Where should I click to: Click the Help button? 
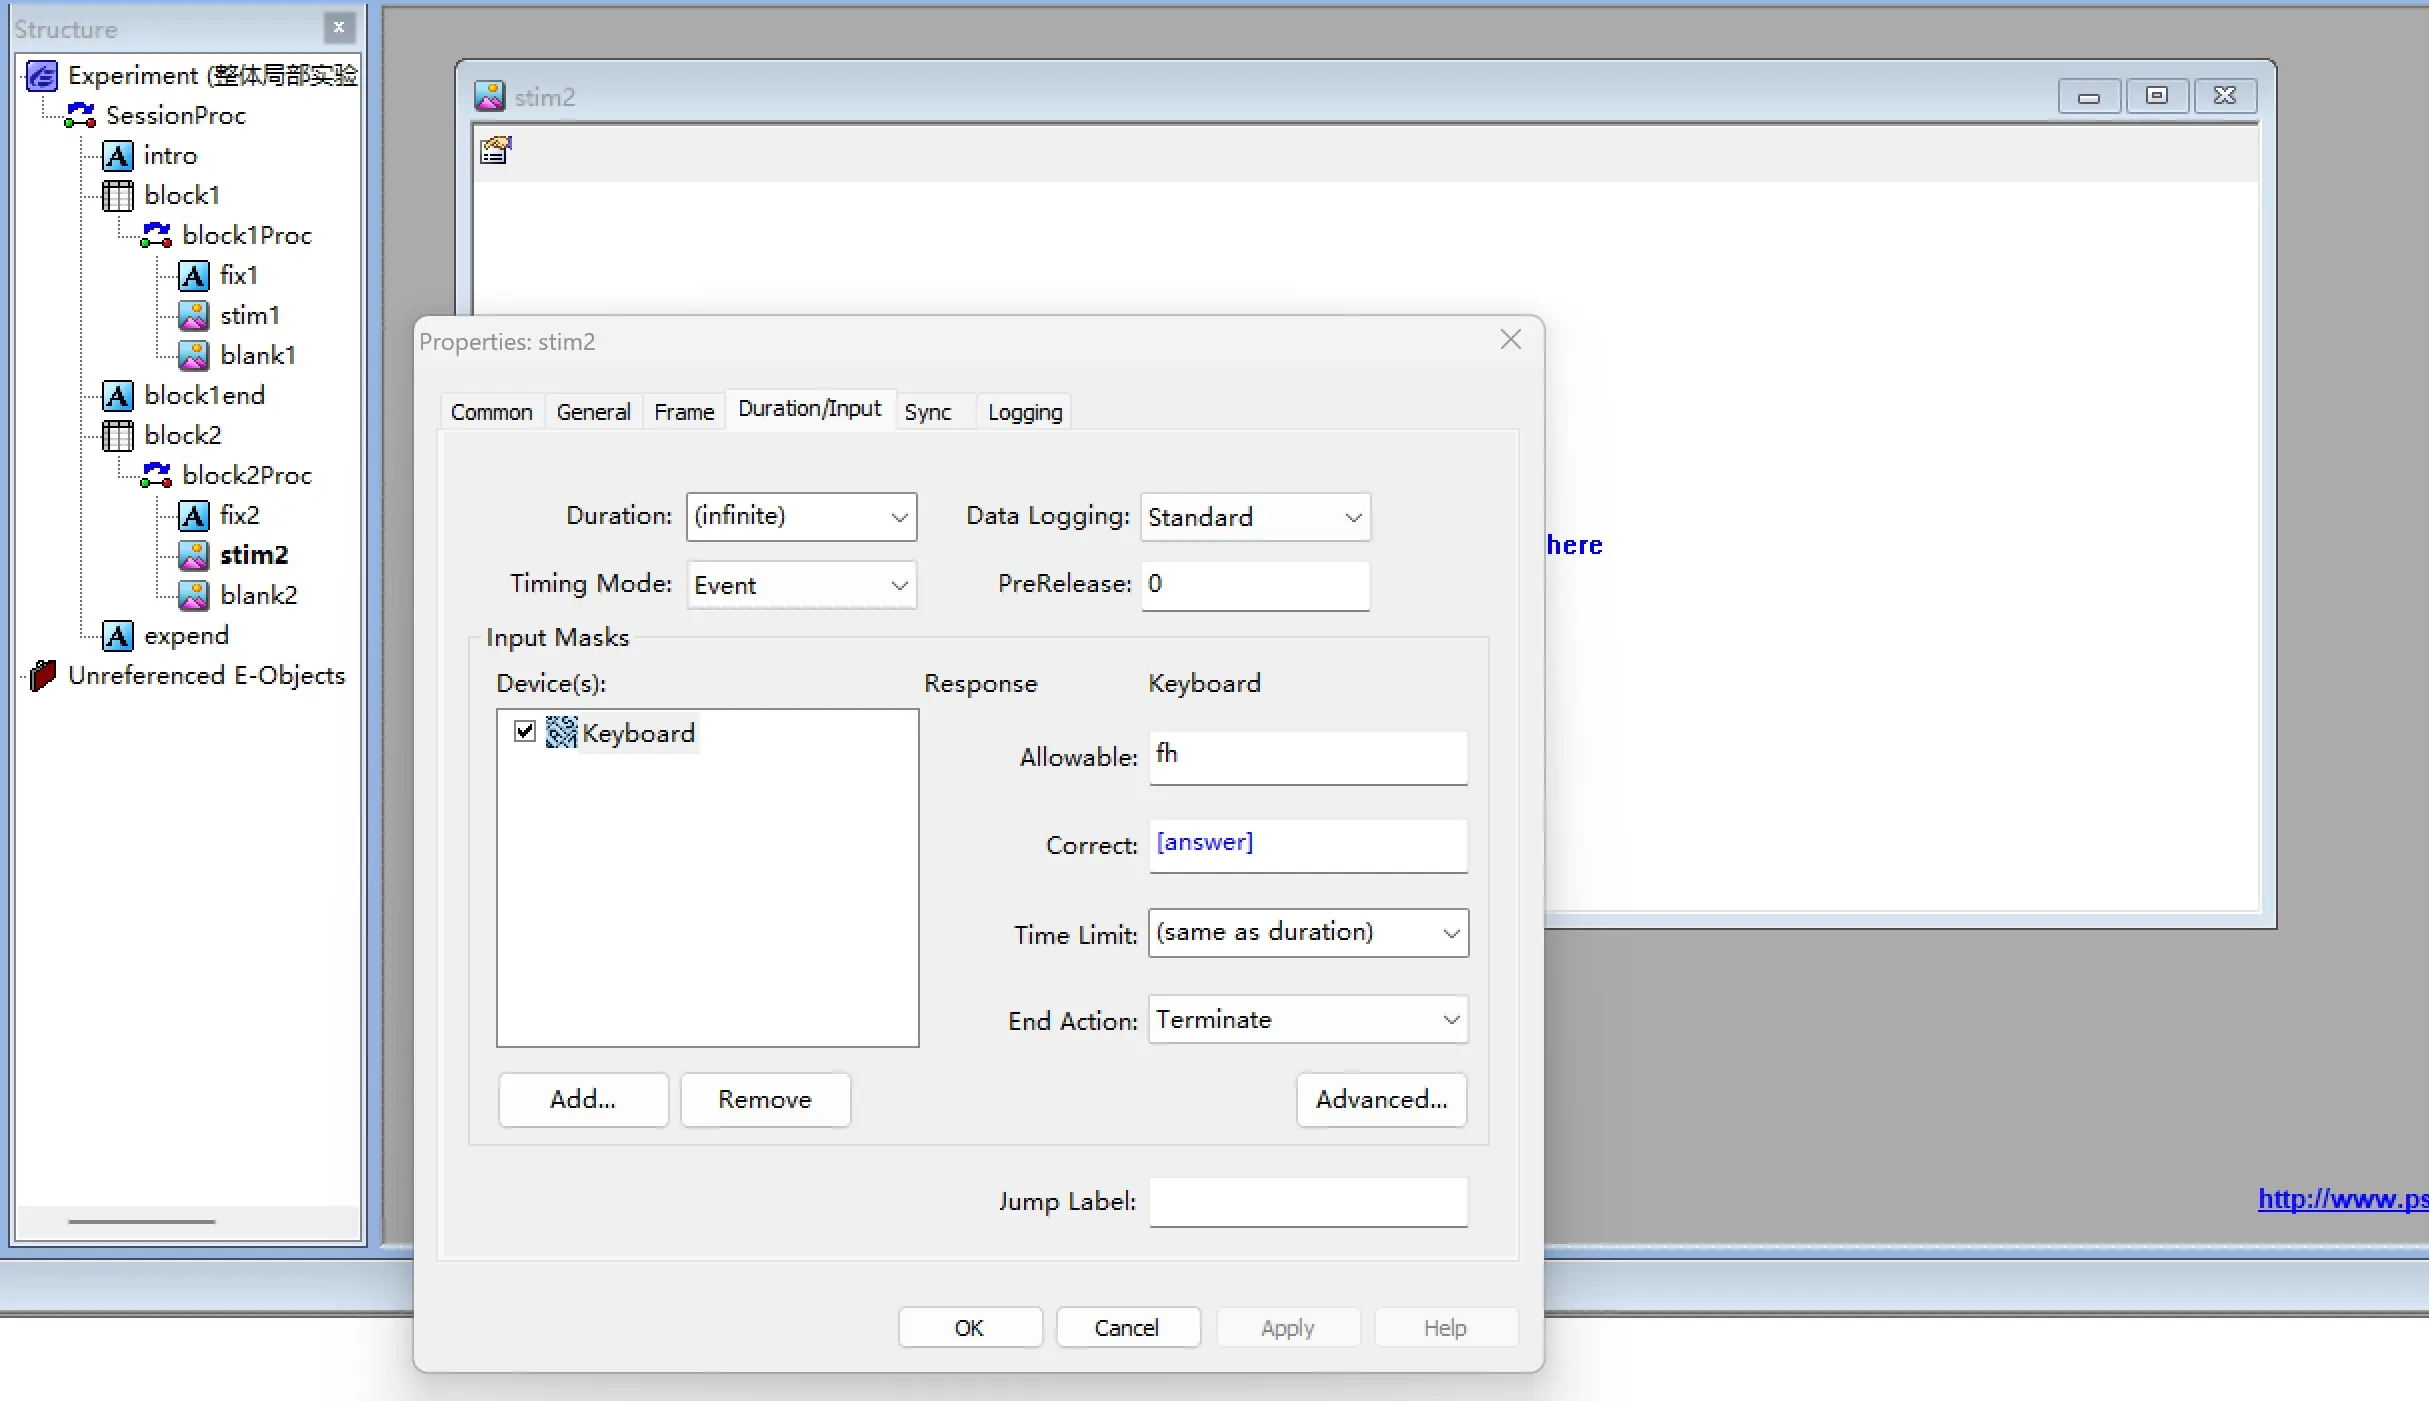click(1446, 1328)
